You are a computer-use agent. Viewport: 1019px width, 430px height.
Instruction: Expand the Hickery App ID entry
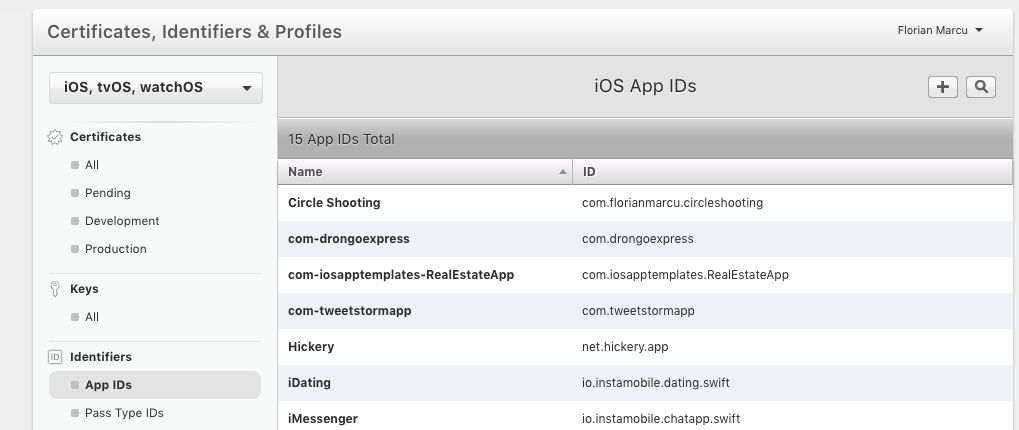311,347
